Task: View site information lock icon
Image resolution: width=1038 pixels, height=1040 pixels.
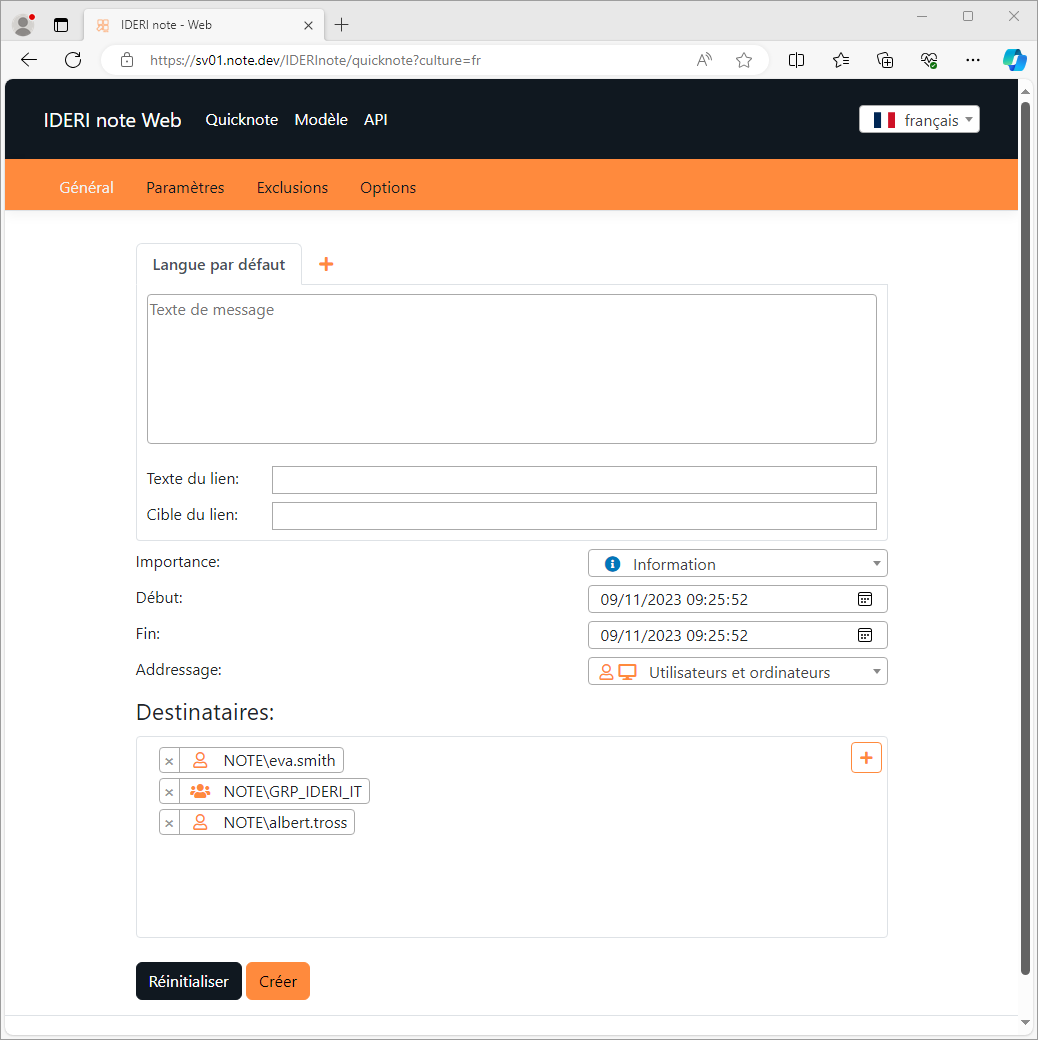Action: (x=127, y=60)
